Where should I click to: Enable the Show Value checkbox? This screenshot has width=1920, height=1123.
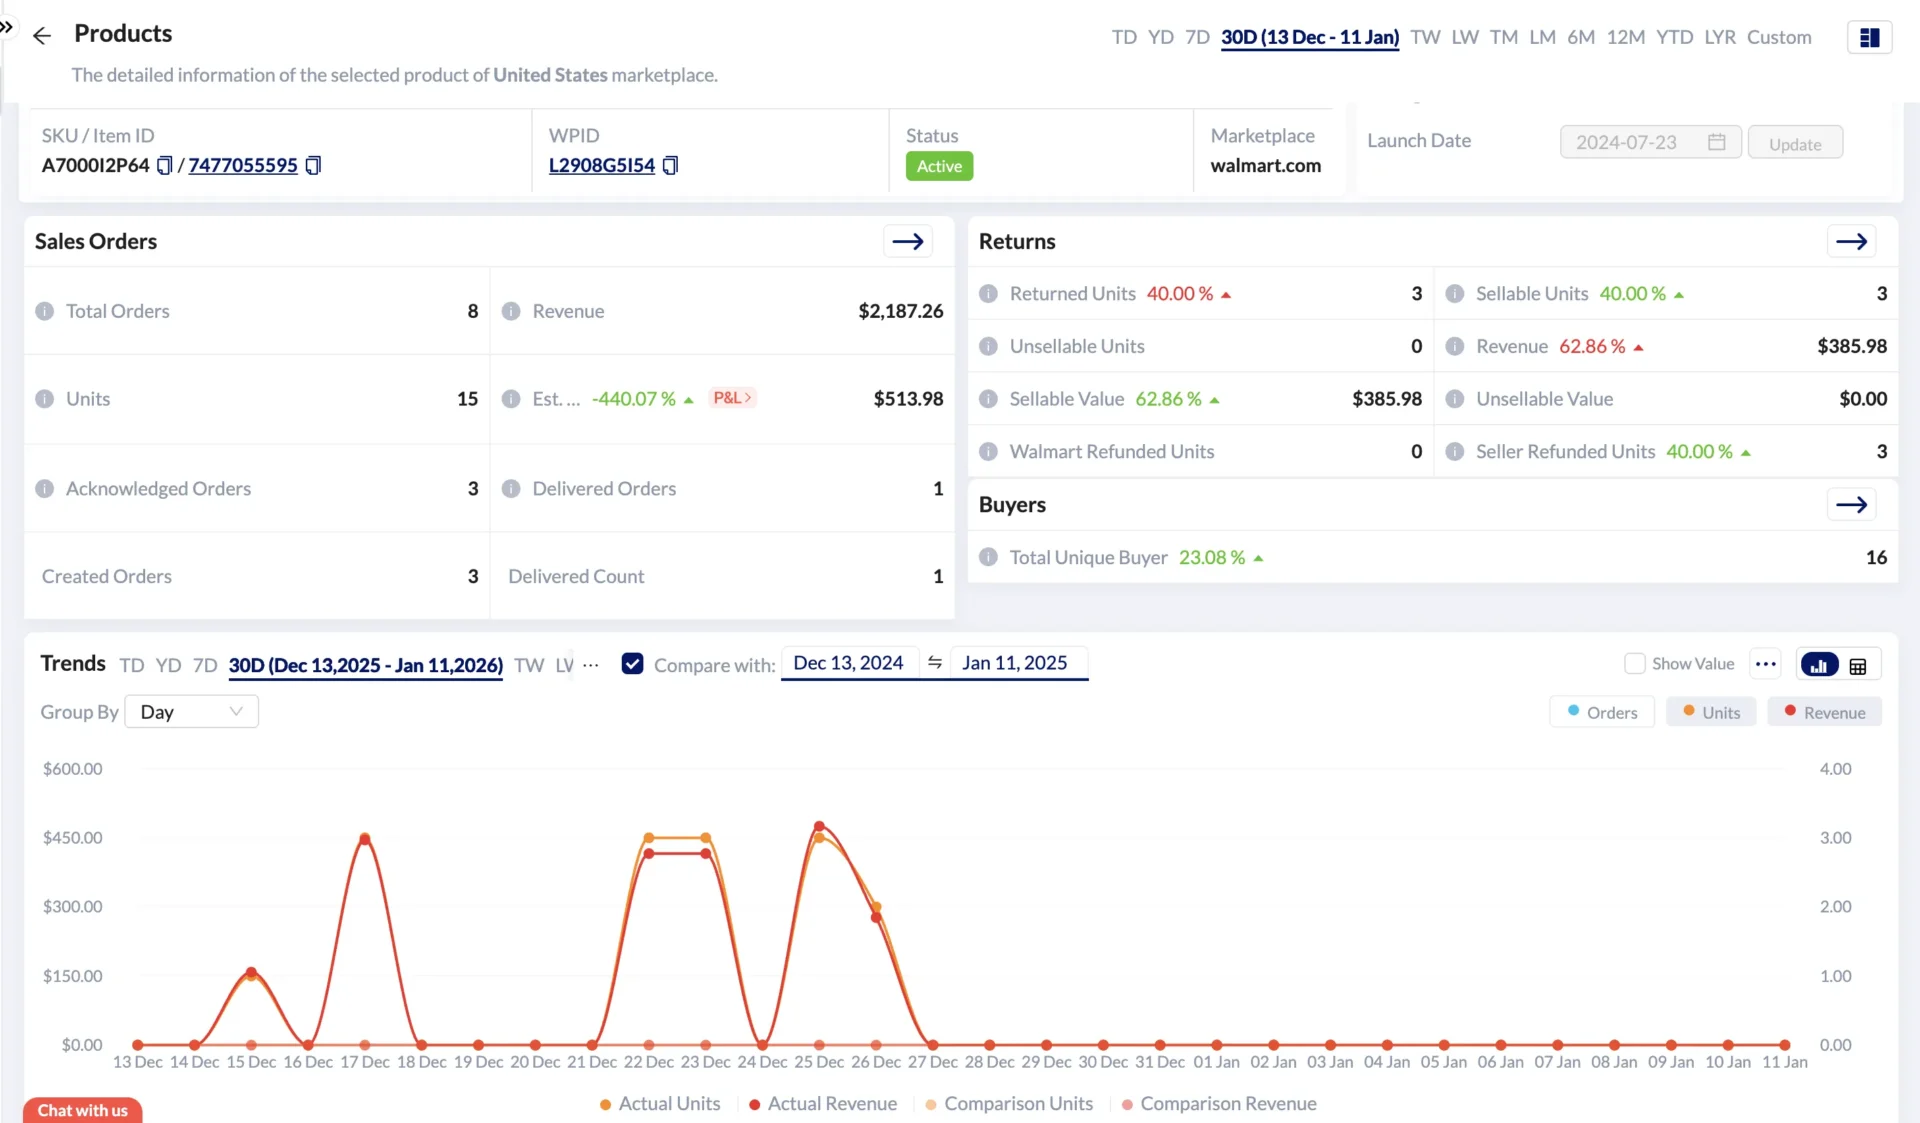(x=1635, y=664)
